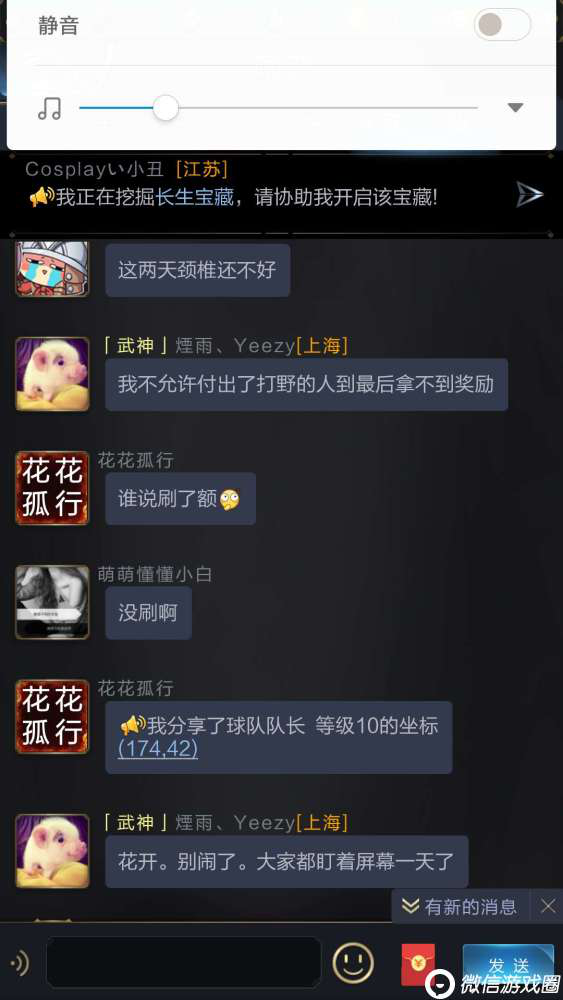The height and width of the screenshot is (1000, 563).
Task: Tap the arrow icon beside treasure announcement
Action: 529,195
